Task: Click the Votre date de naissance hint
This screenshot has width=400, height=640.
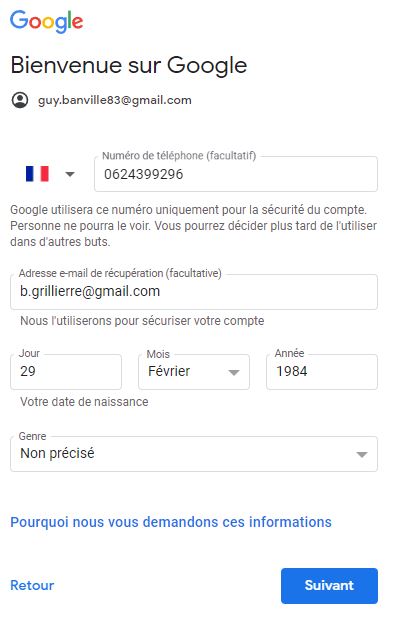Action: coord(84,402)
